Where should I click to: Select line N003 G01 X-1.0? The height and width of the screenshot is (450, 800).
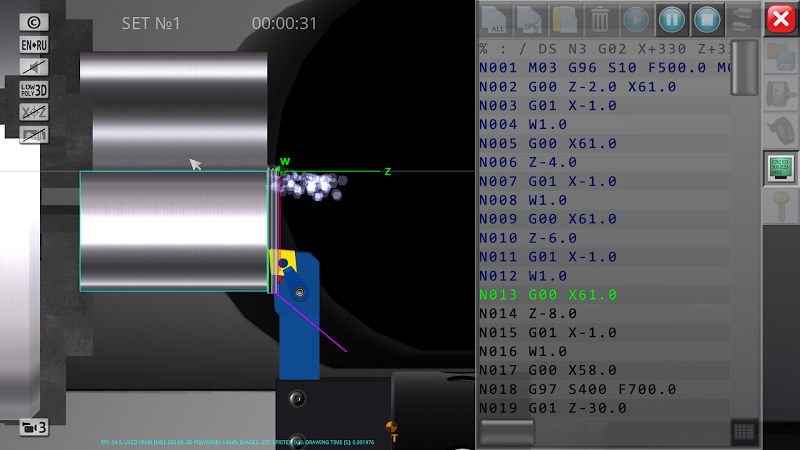[x=605, y=106]
